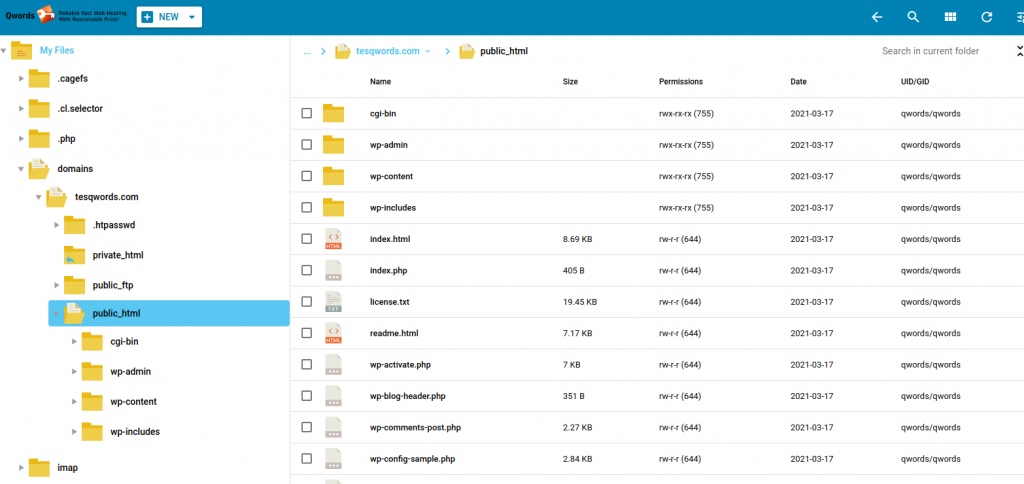Switch to grid view icon
The width and height of the screenshot is (1024, 484).
pos(950,17)
